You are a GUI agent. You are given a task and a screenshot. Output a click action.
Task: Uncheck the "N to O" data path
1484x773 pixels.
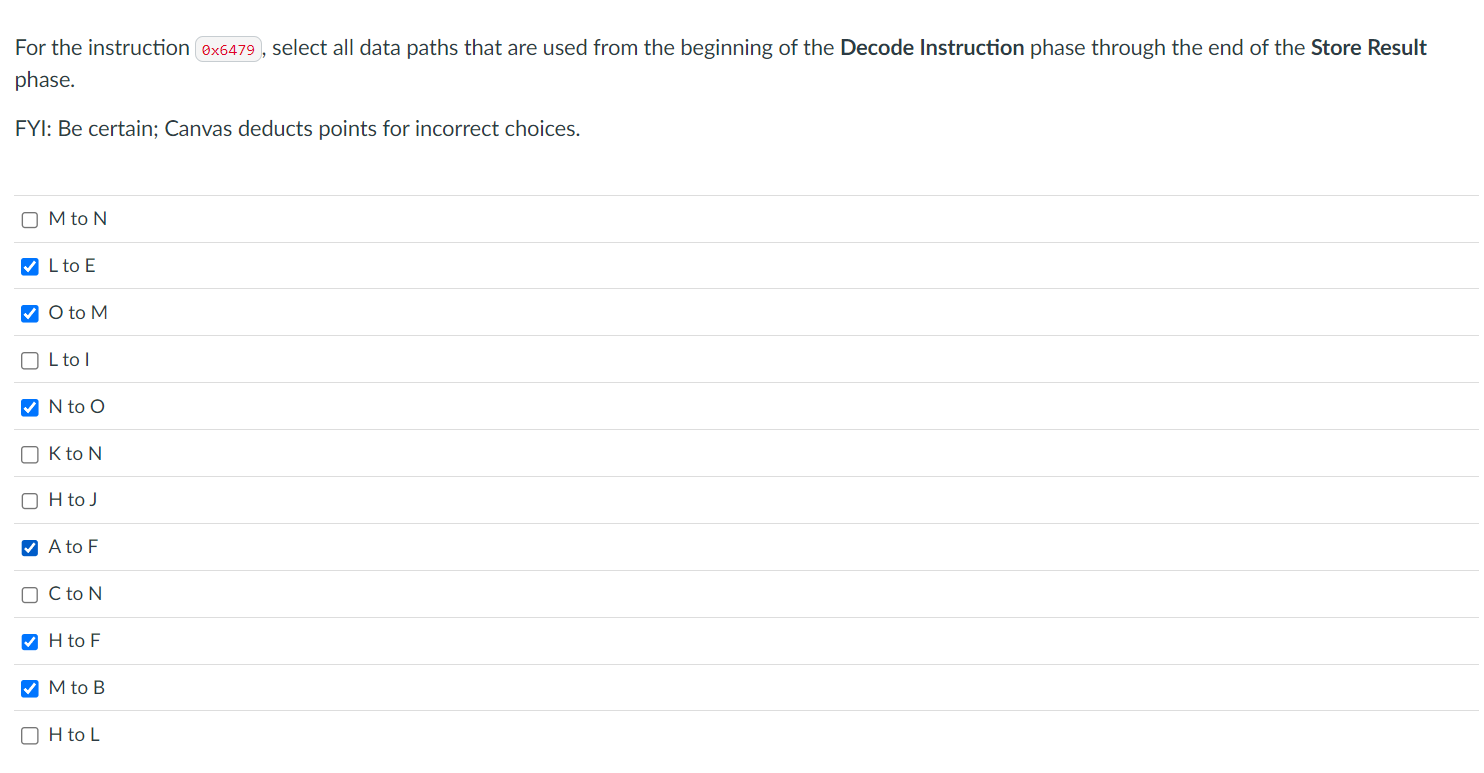pos(29,407)
